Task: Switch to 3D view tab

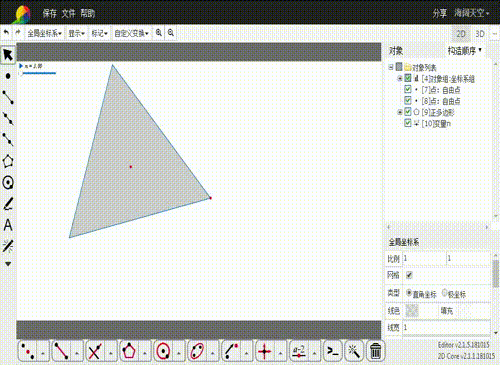Action: (480, 34)
